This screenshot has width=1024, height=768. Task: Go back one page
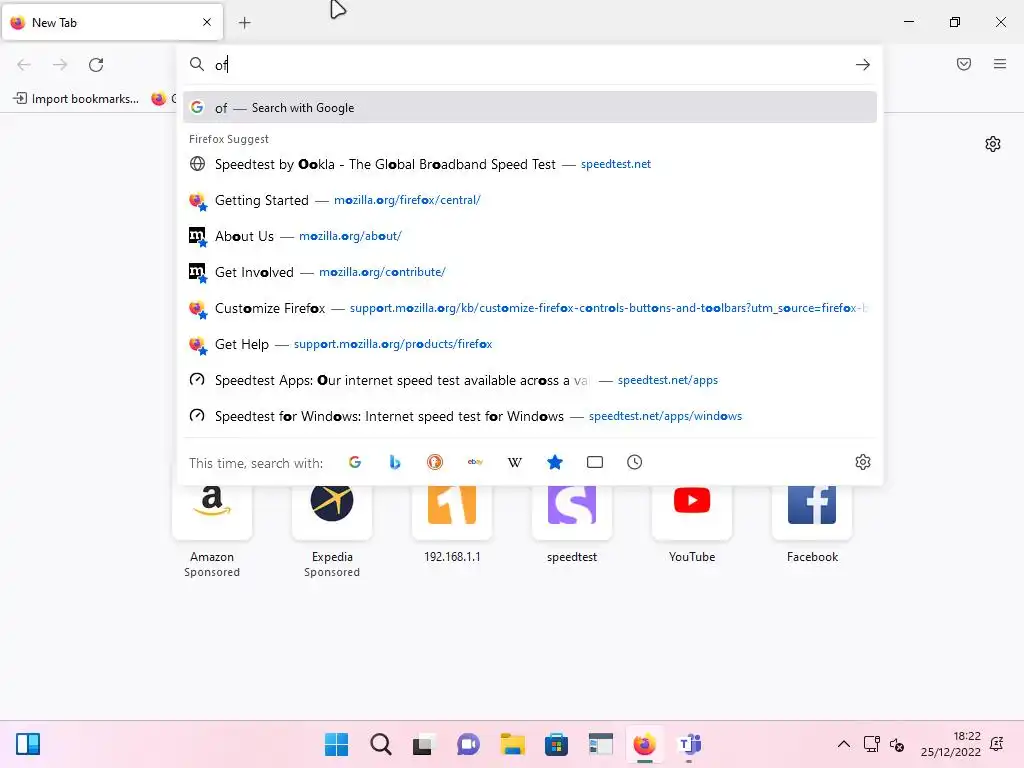tap(24, 65)
